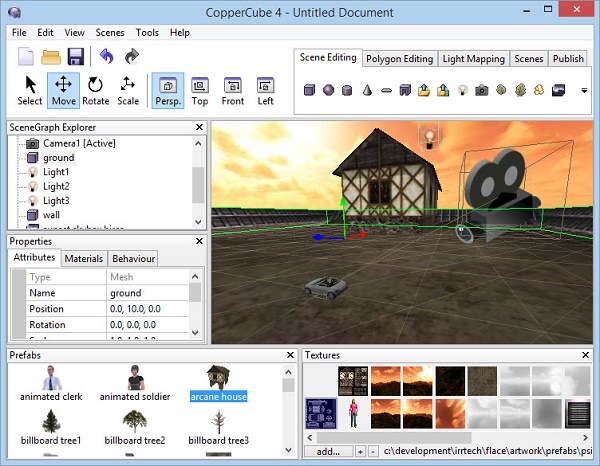The height and width of the screenshot is (466, 600).
Task: Add a cube primitive to the scene
Action: (309, 91)
